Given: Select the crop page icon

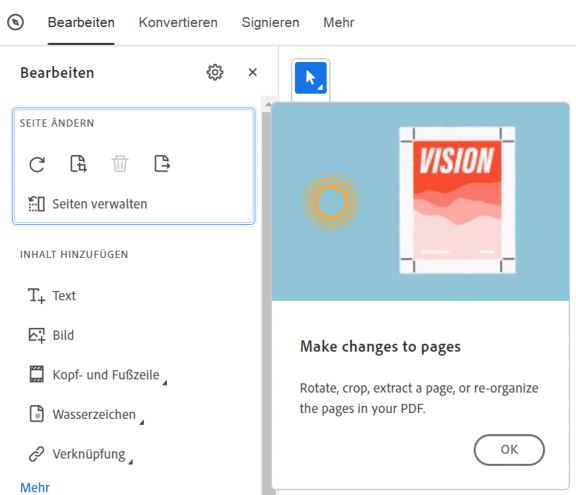Looking at the screenshot, I should point(78,164).
